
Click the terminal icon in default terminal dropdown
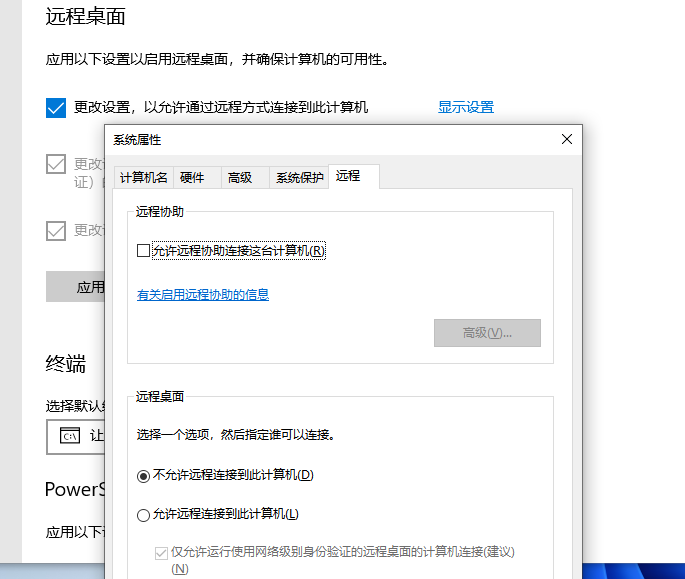[70, 435]
